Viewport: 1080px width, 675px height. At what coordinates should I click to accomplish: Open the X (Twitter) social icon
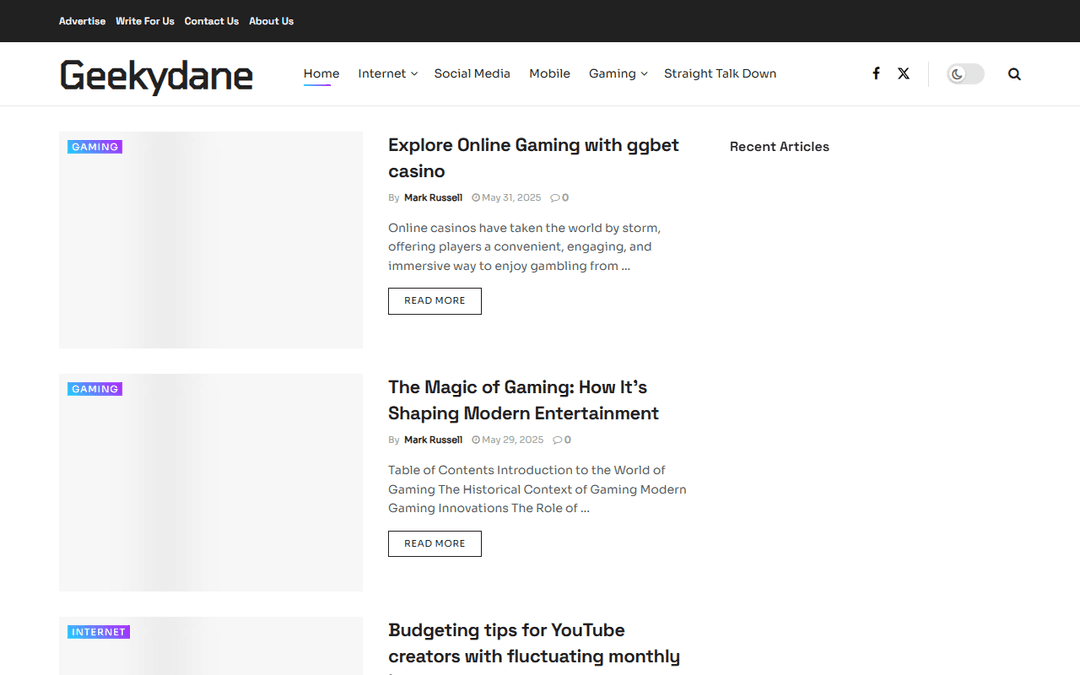(903, 74)
